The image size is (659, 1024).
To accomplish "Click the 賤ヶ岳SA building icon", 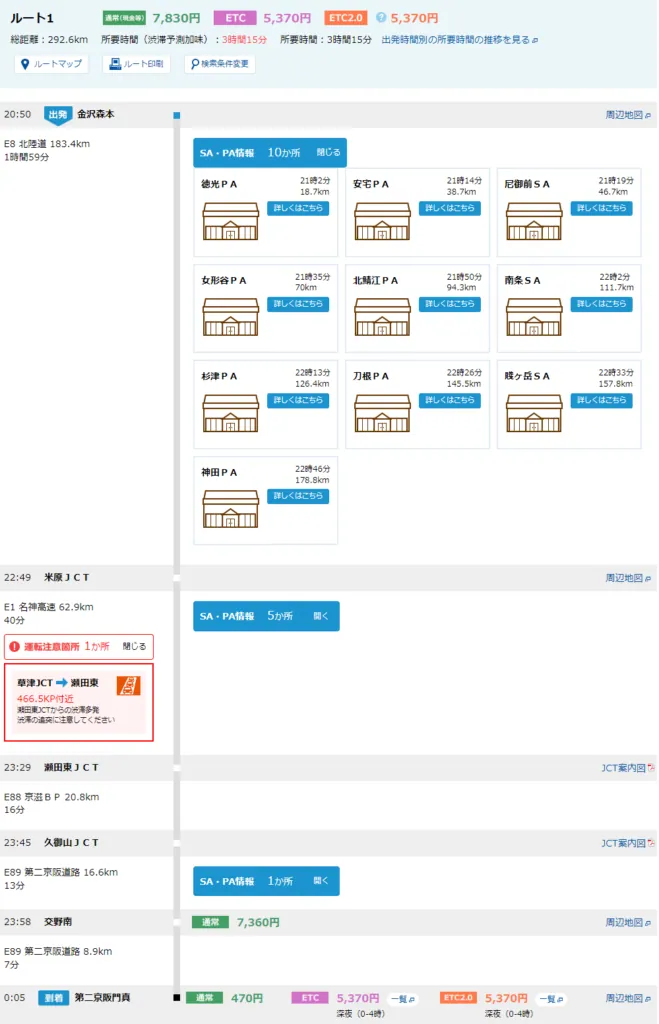I will (534, 413).
